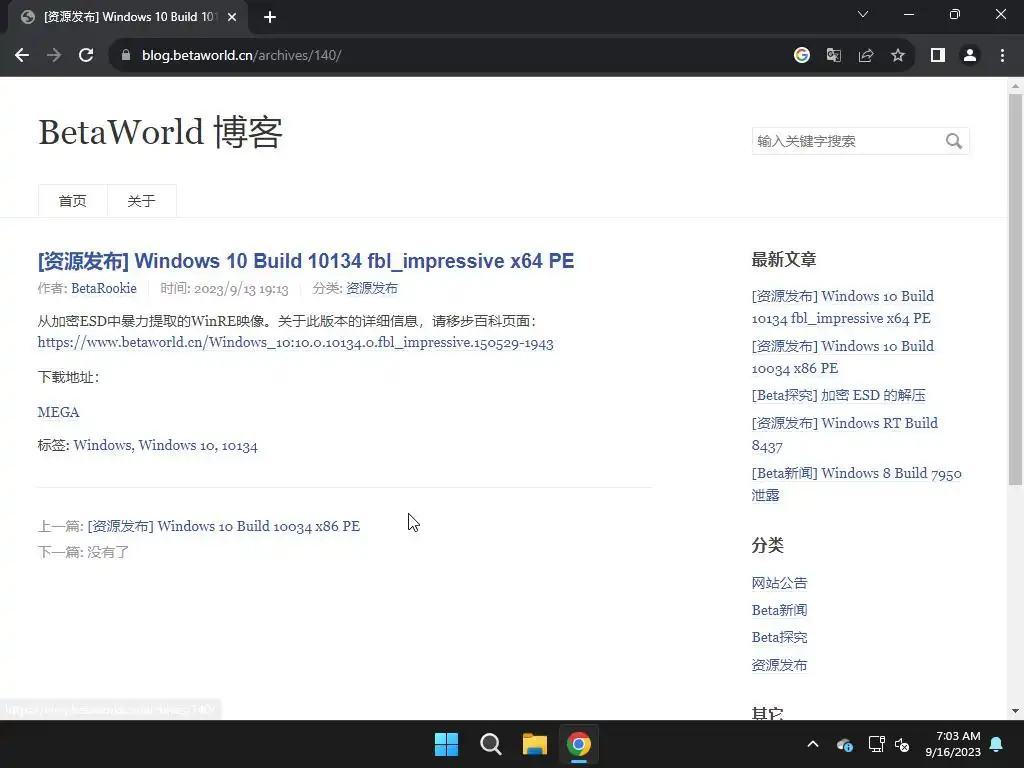Open OneDrive cloud tray icon
The image size is (1024, 768).
844,744
